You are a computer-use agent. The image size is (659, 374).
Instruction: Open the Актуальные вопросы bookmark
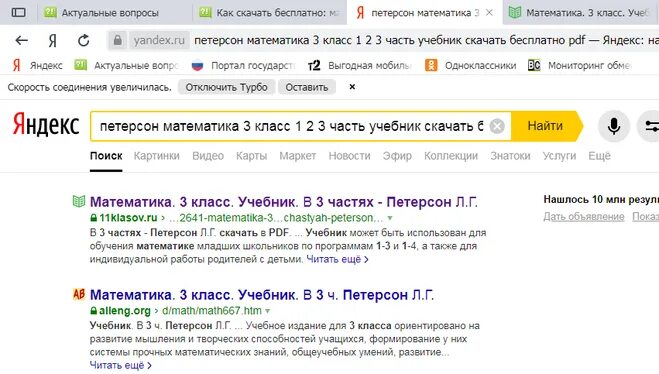(127, 66)
